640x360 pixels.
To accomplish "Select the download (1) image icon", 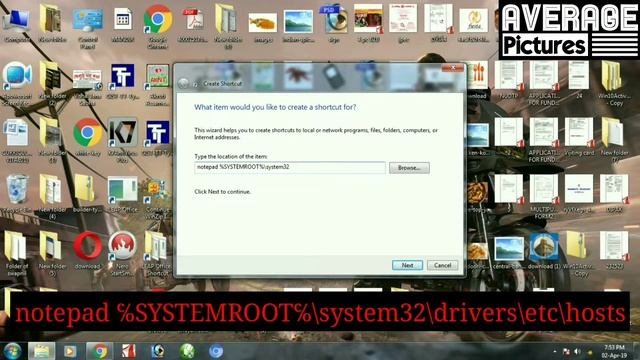I will coord(544,251).
